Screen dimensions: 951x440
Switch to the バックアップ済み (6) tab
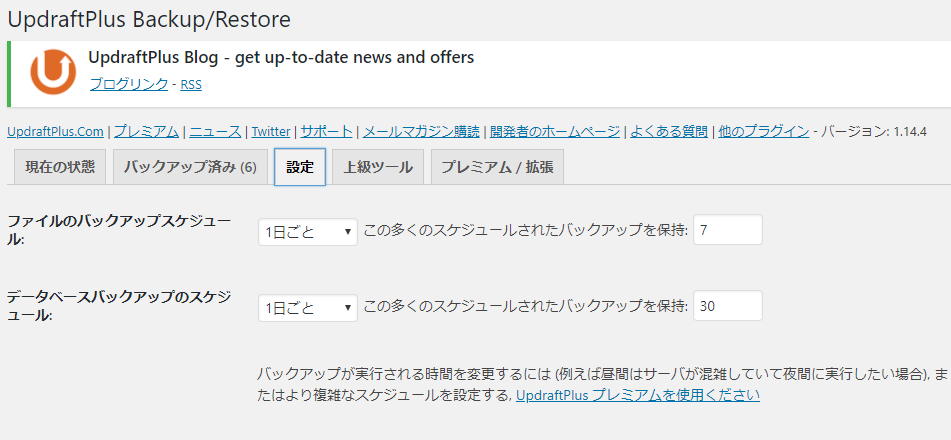[x=190, y=167]
